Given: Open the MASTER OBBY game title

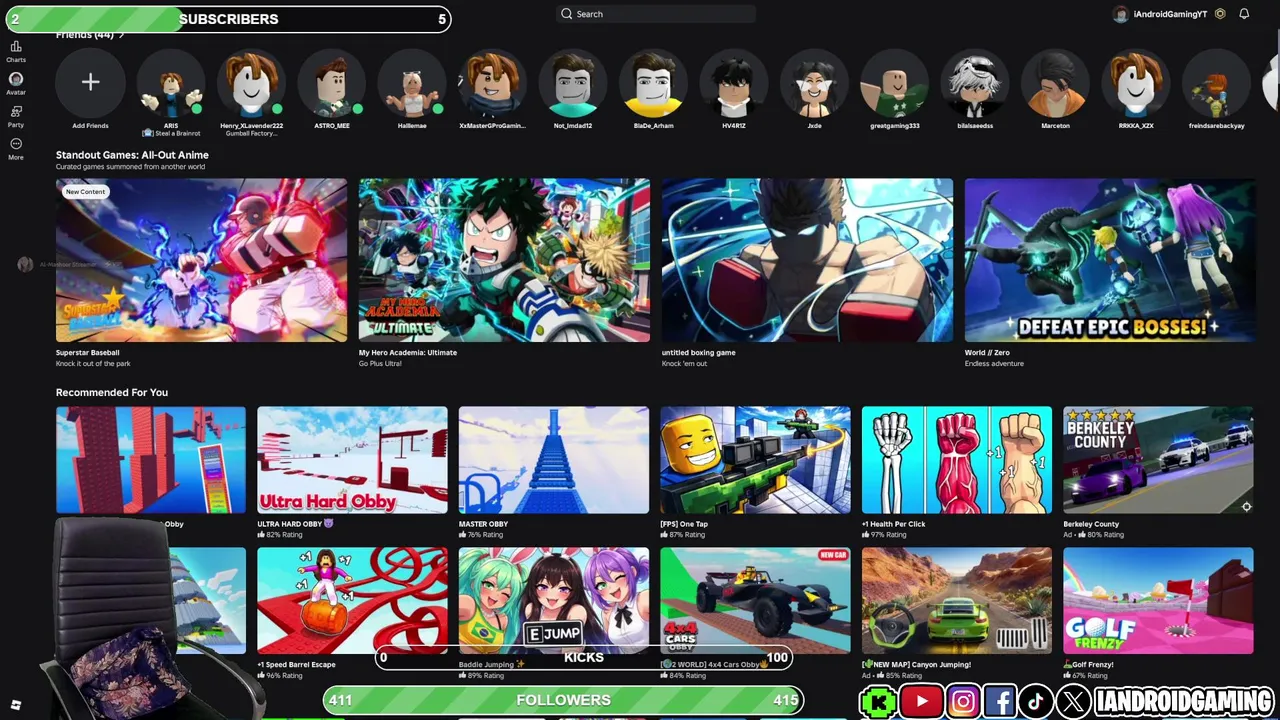Looking at the screenshot, I should (483, 524).
